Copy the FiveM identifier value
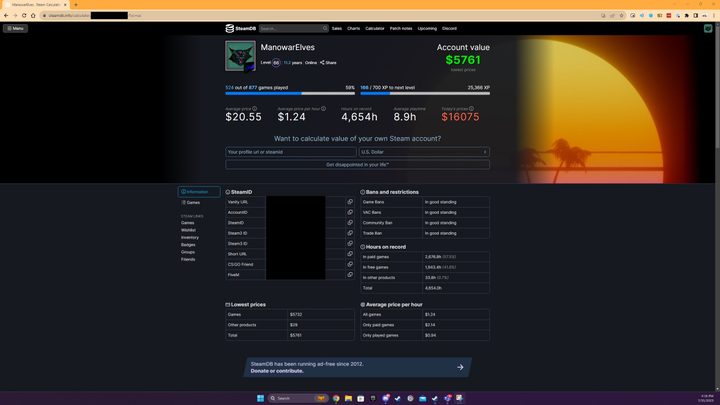This screenshot has height=405, width=720. pos(350,275)
